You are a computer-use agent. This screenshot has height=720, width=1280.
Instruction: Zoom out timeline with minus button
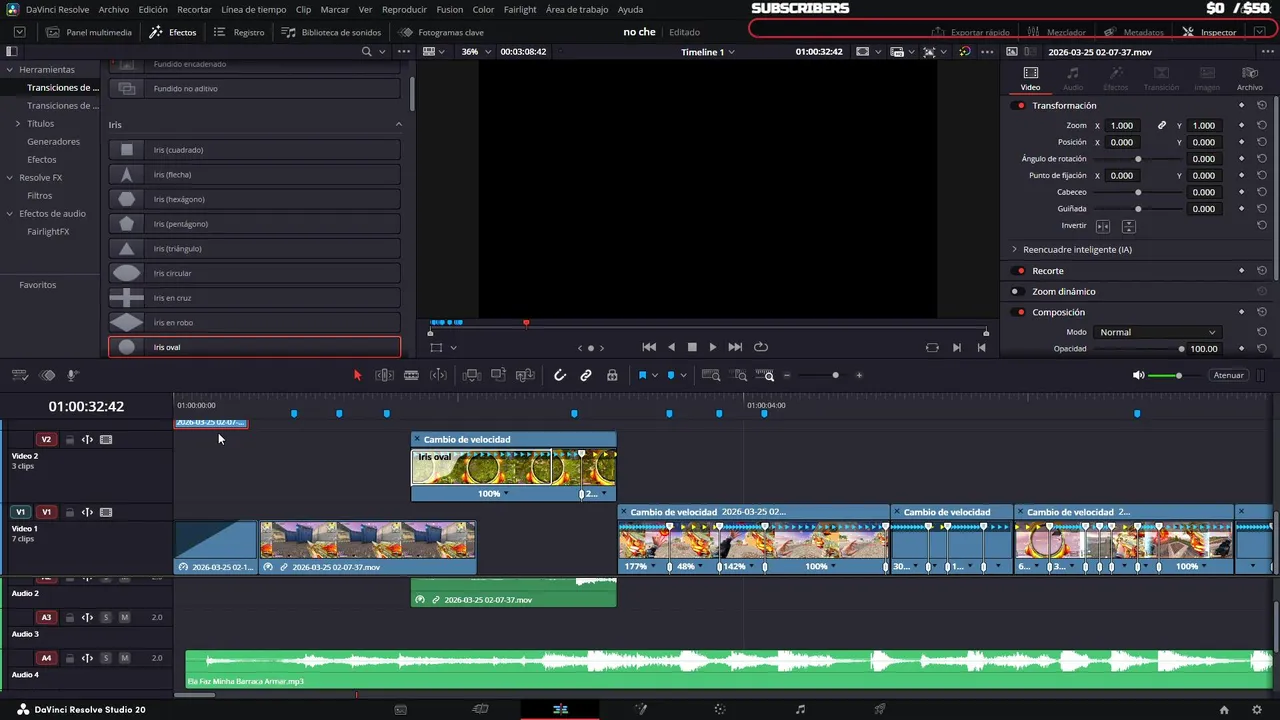point(787,375)
